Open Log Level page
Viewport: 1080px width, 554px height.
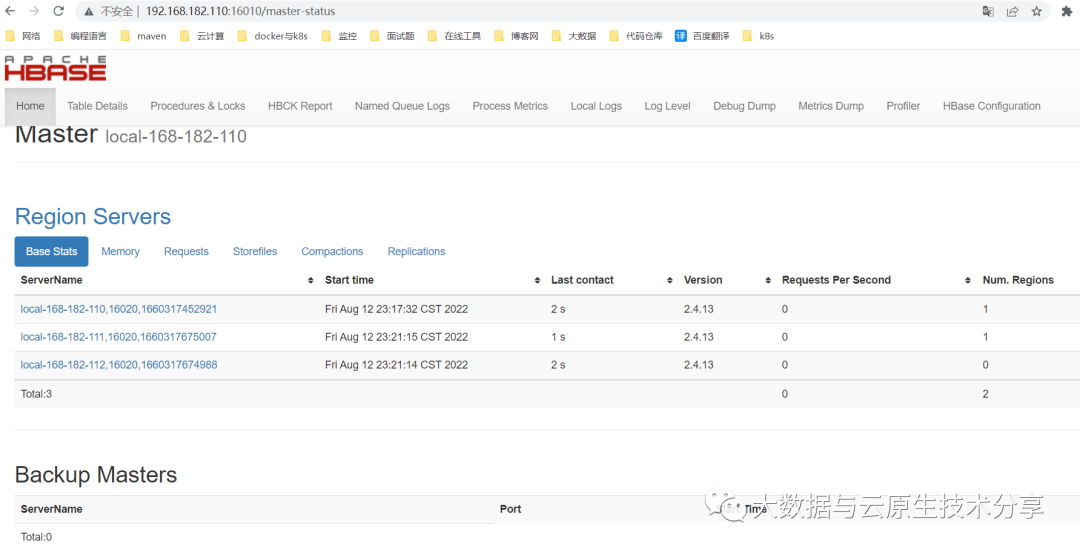[667, 106]
